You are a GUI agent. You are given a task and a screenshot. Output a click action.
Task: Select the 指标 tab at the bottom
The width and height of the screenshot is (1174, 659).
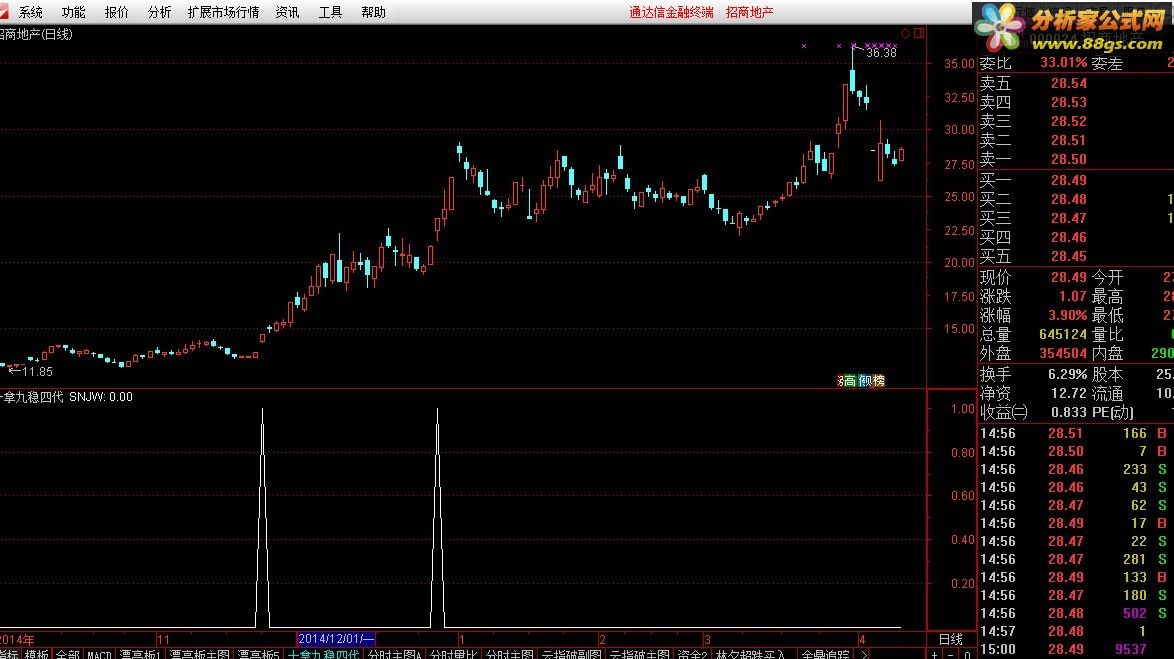point(9,655)
